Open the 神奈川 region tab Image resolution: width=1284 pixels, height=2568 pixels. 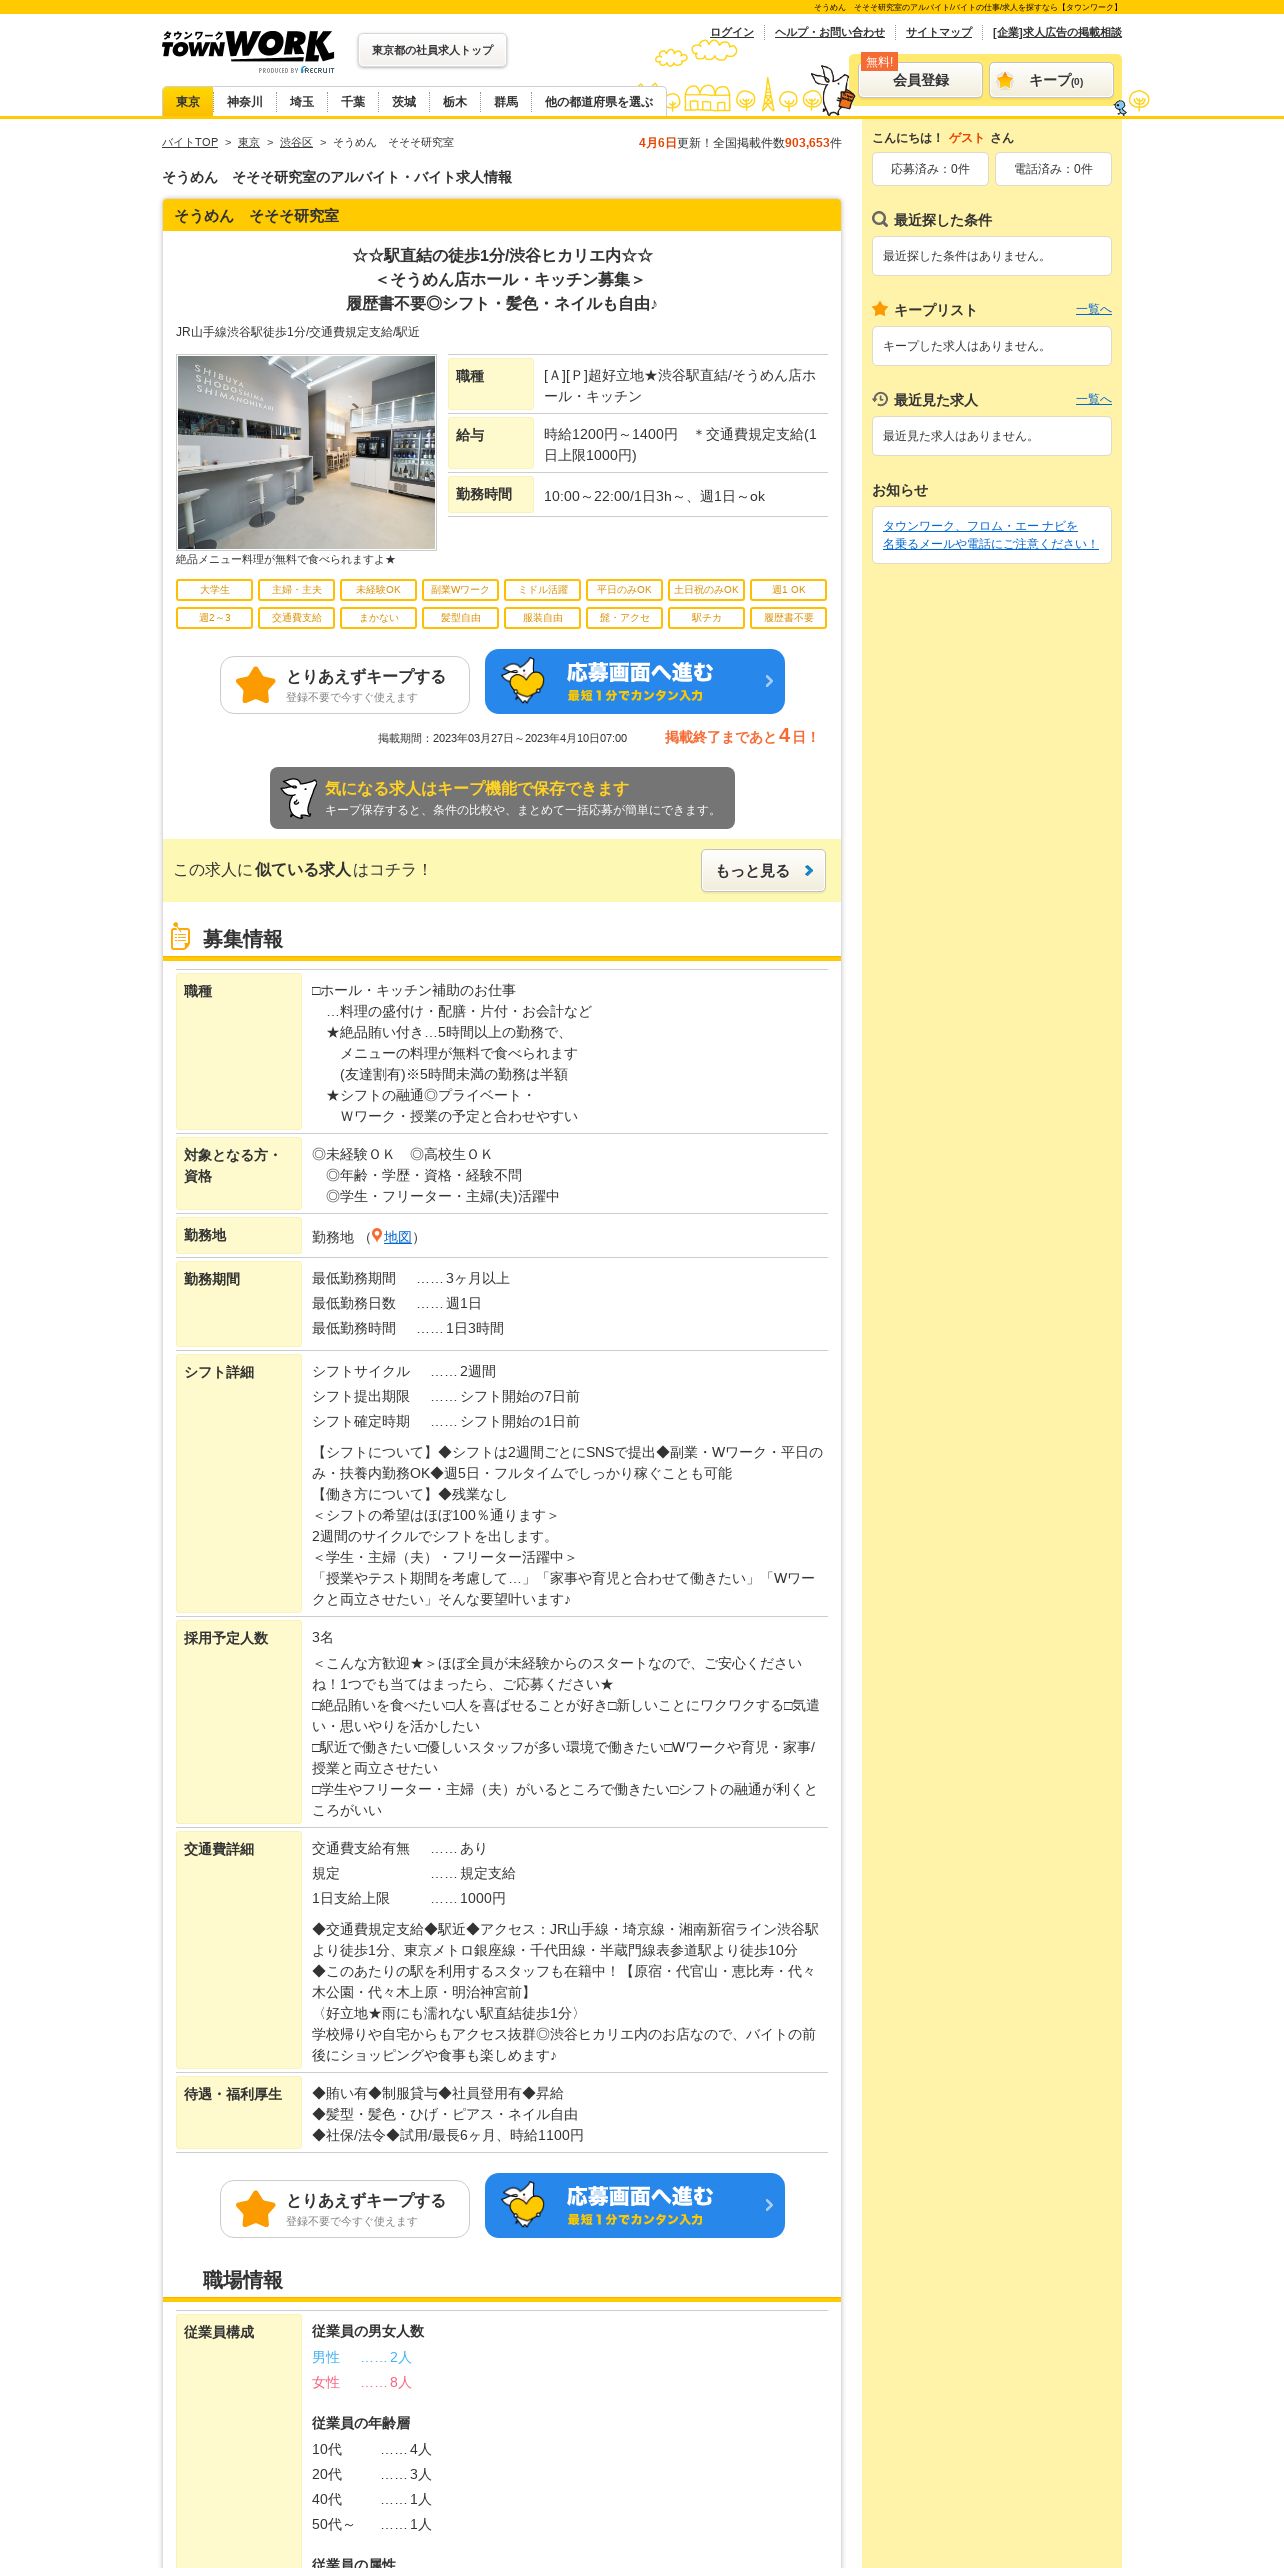click(x=245, y=102)
